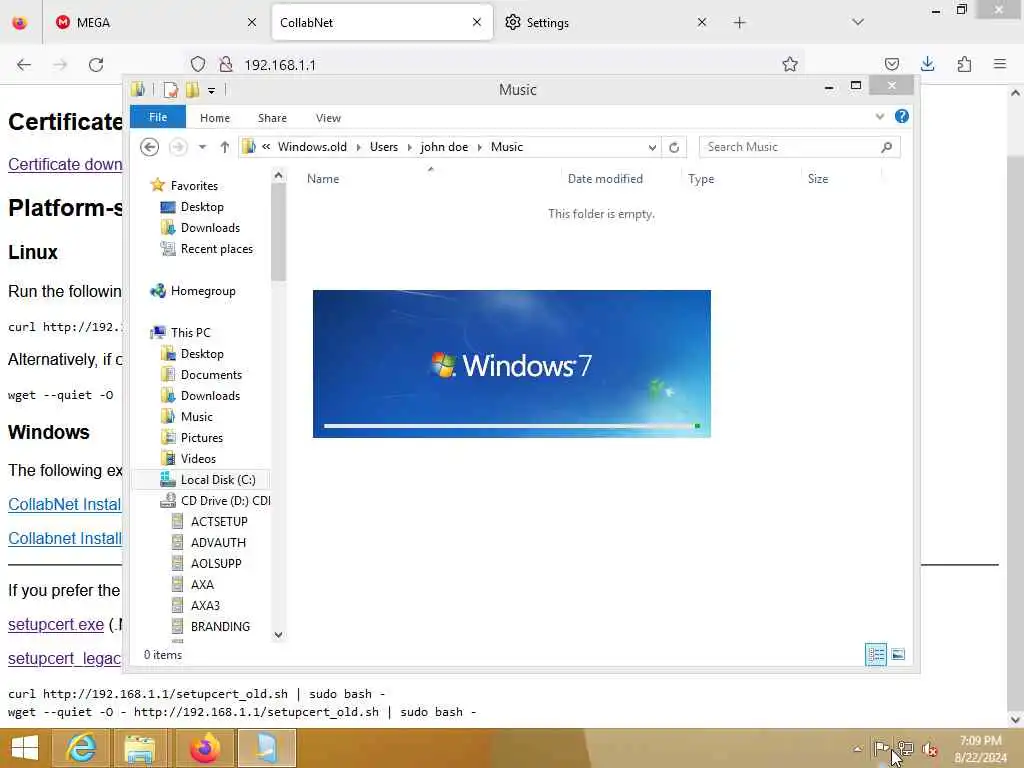The image size is (1024, 768).
Task: Select Downloads under Favorites
Action: [x=210, y=228]
